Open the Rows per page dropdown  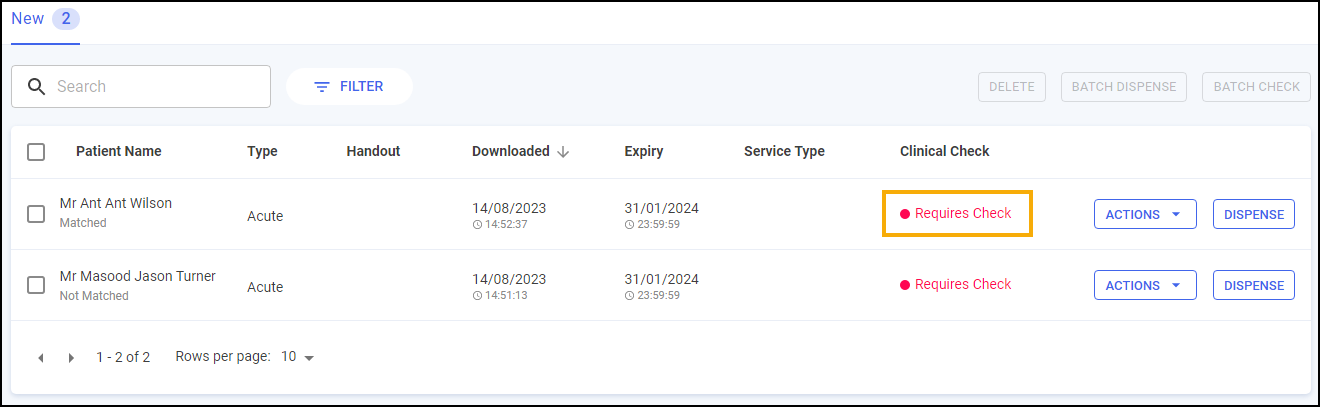298,357
